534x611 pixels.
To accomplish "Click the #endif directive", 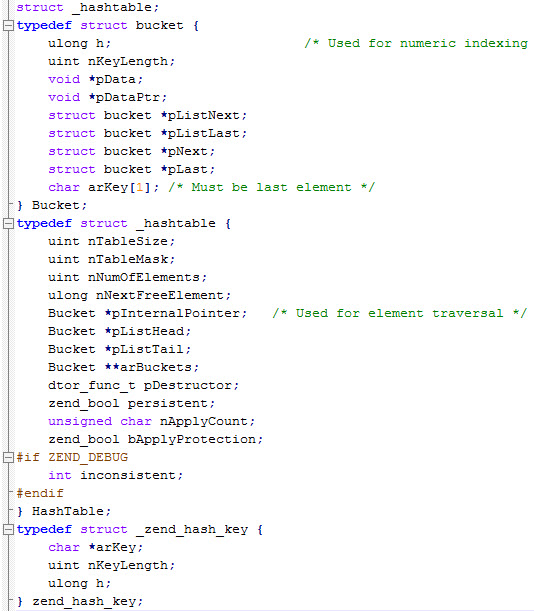I will (40, 493).
